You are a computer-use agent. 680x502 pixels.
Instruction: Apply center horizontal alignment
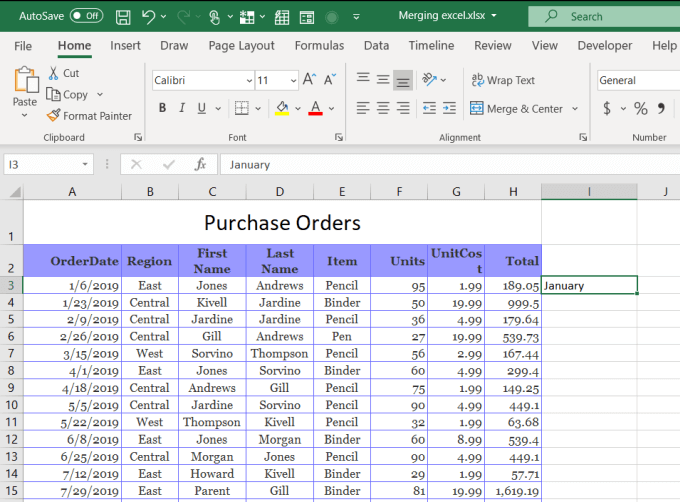click(x=383, y=108)
